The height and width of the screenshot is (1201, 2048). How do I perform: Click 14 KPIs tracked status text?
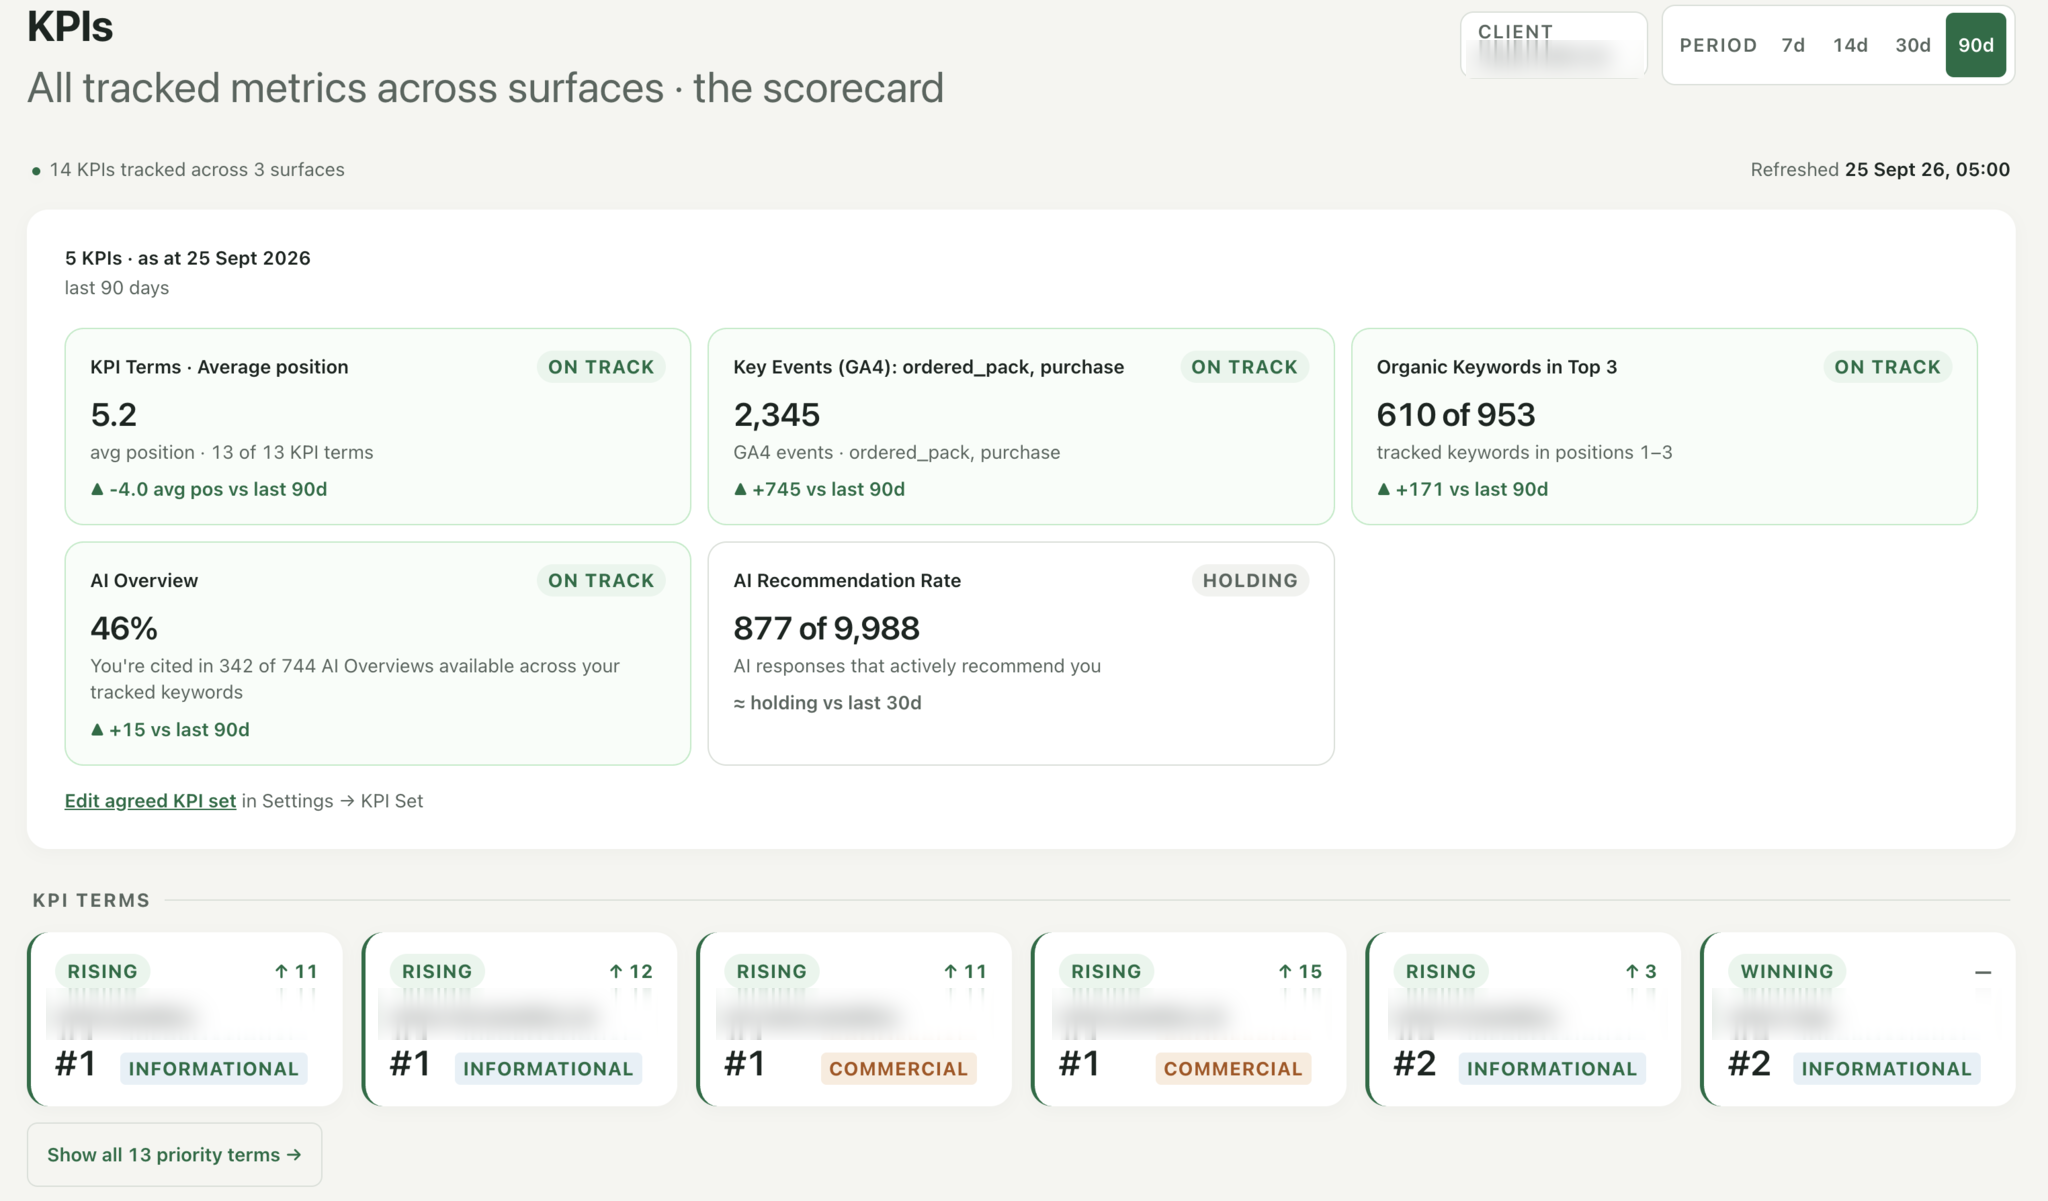(197, 170)
